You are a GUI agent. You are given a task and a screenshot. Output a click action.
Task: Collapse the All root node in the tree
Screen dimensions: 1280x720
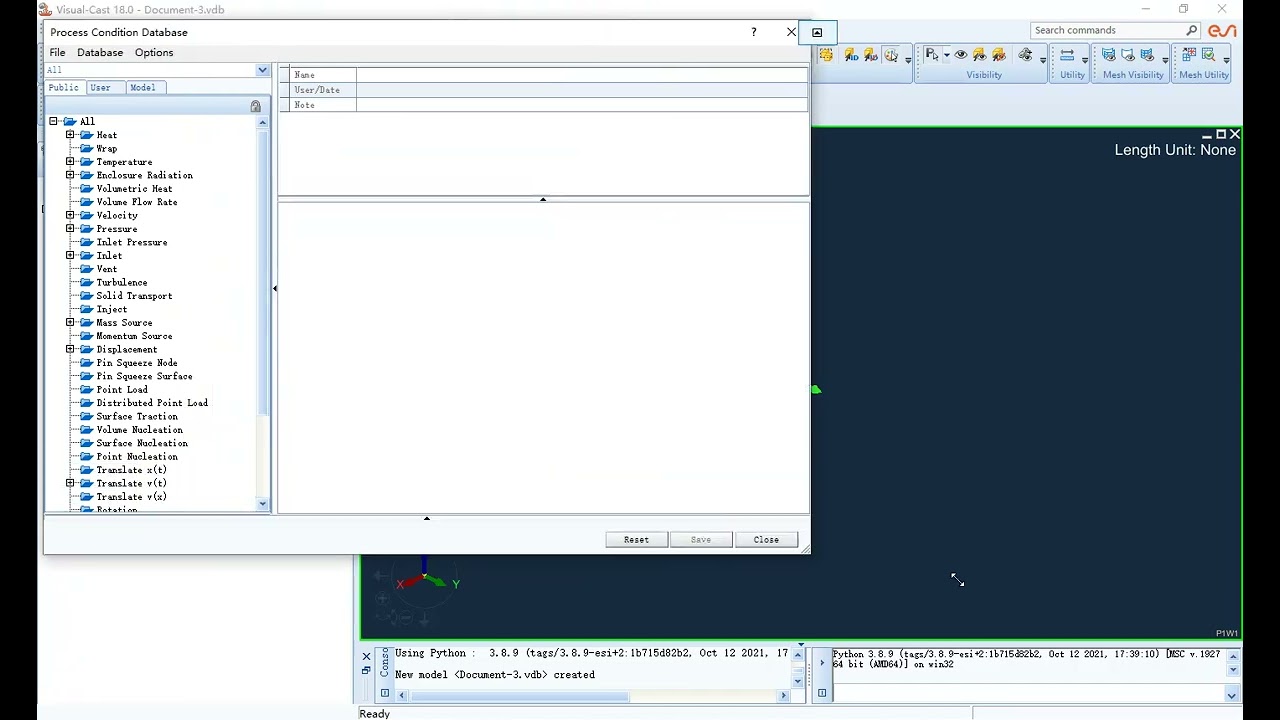pyautogui.click(x=54, y=121)
